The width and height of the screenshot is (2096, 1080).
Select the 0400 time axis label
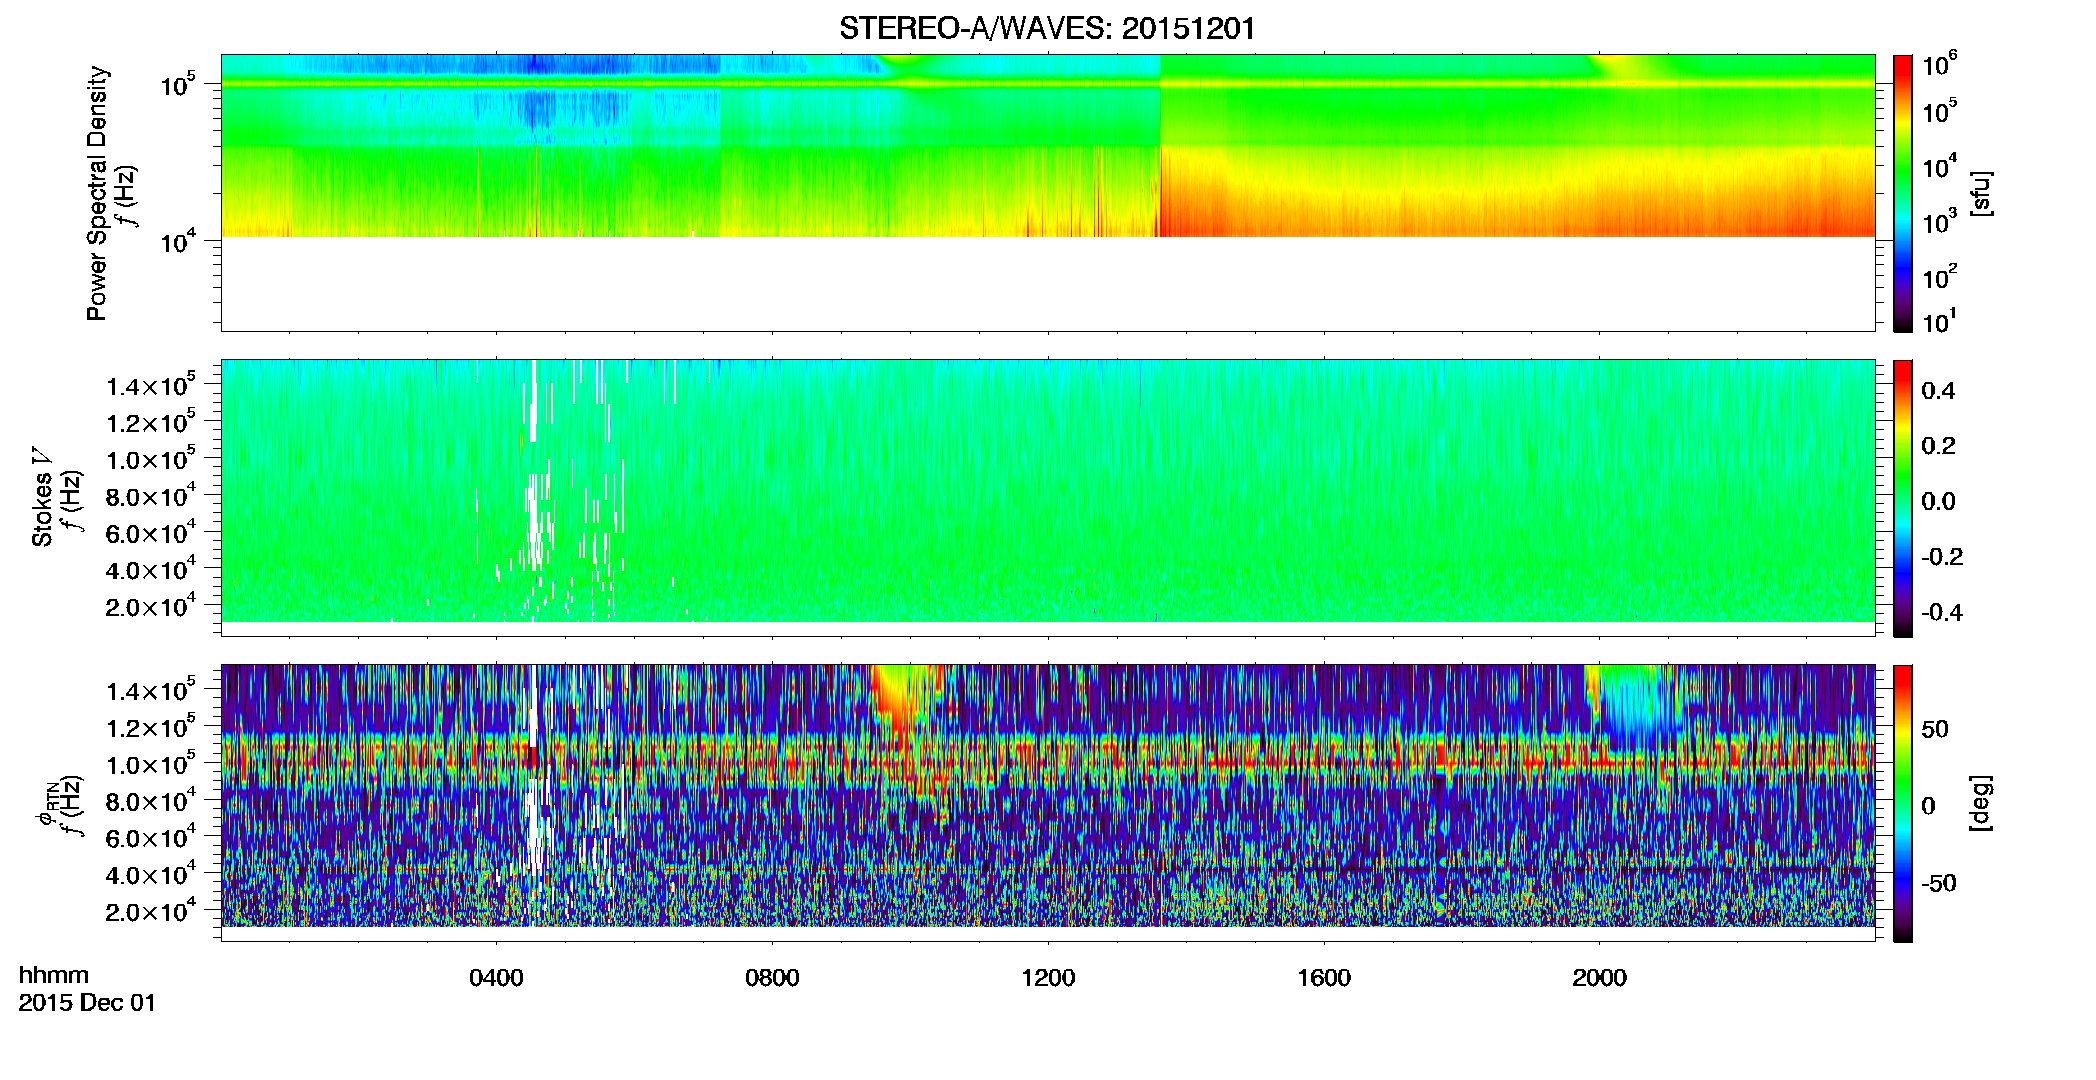(x=497, y=978)
